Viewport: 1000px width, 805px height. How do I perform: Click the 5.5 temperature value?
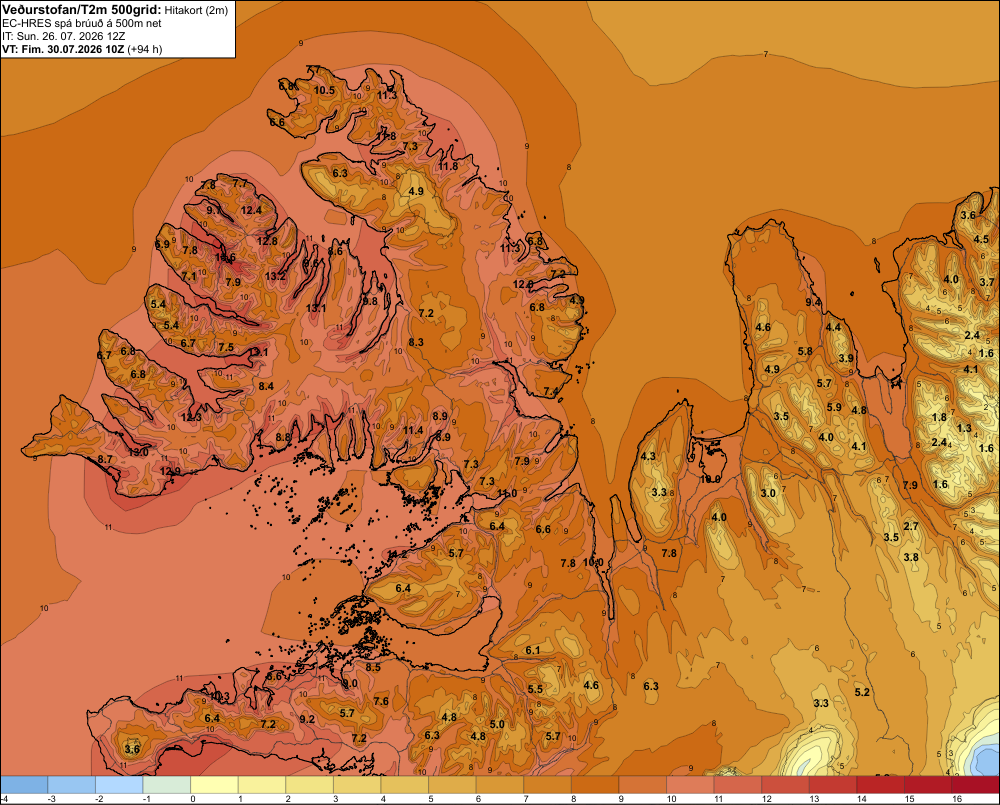(535, 689)
